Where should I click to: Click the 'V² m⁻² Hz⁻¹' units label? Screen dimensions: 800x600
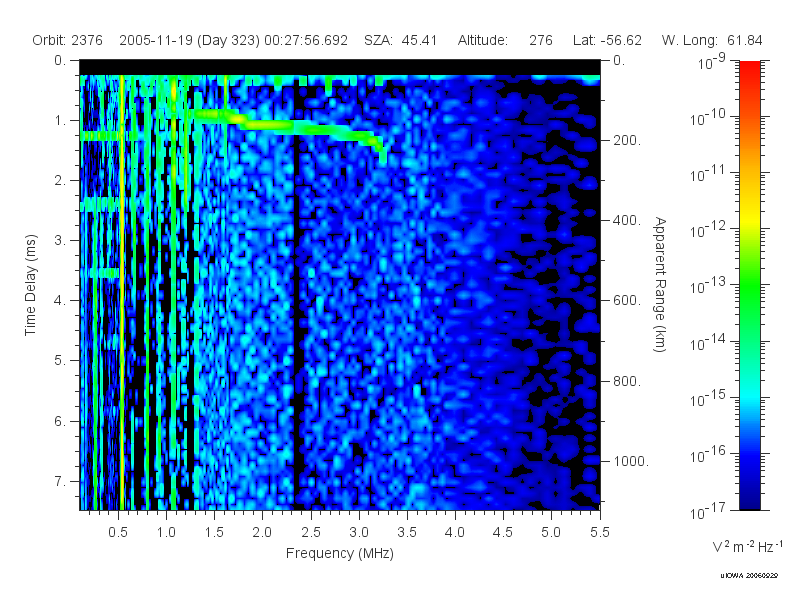[x=747, y=546]
